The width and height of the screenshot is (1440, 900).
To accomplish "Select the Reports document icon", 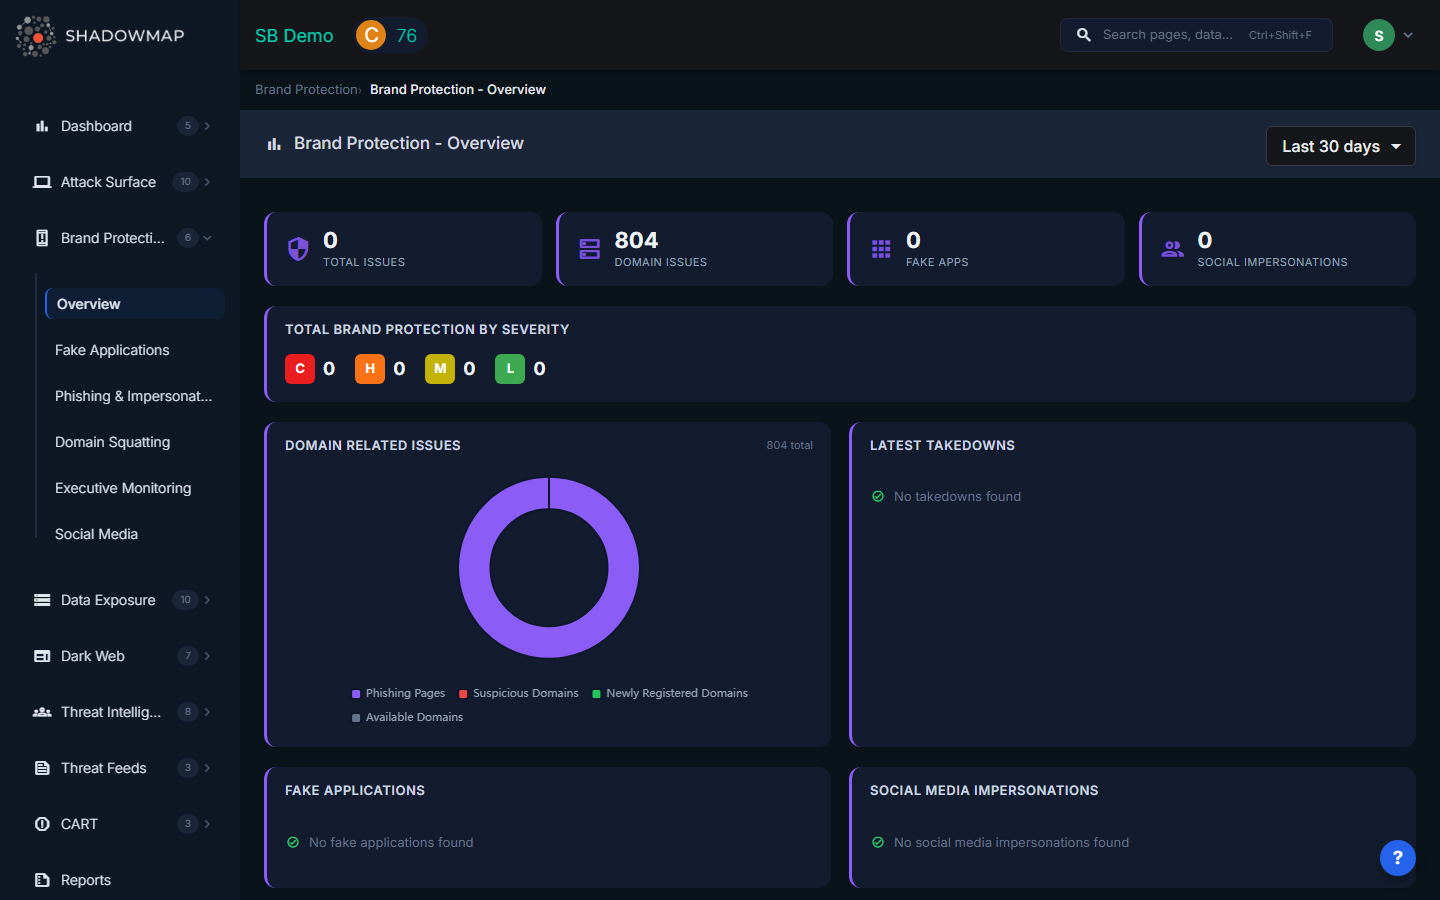I will click(41, 880).
